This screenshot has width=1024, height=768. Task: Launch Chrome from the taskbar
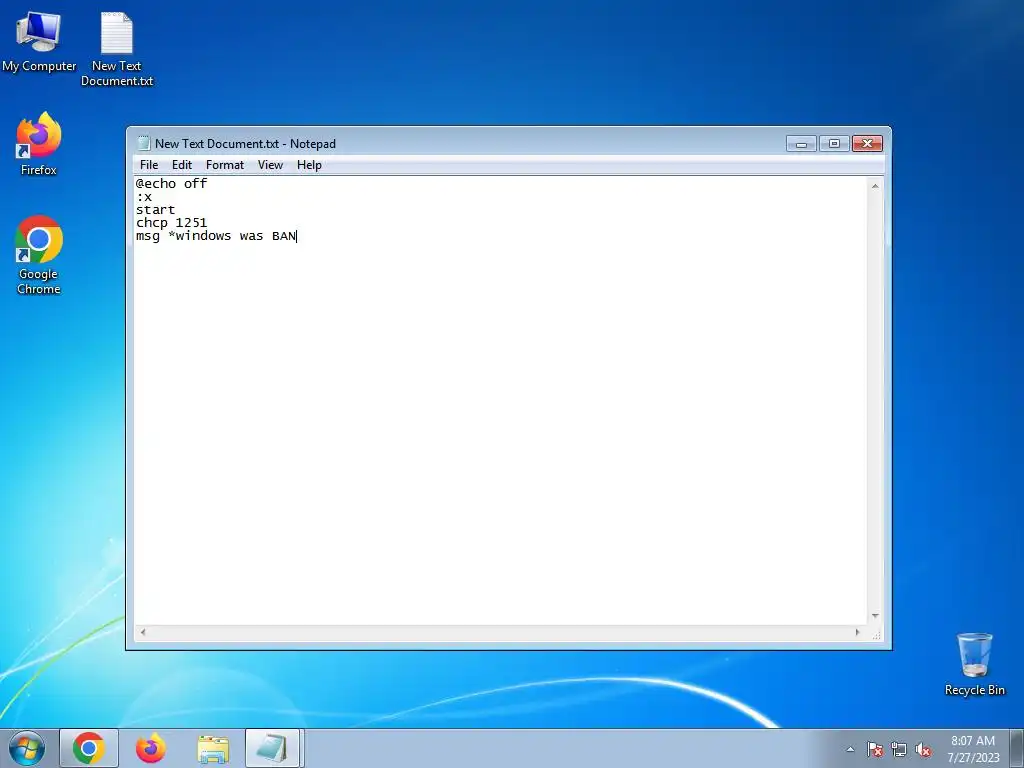click(89, 748)
